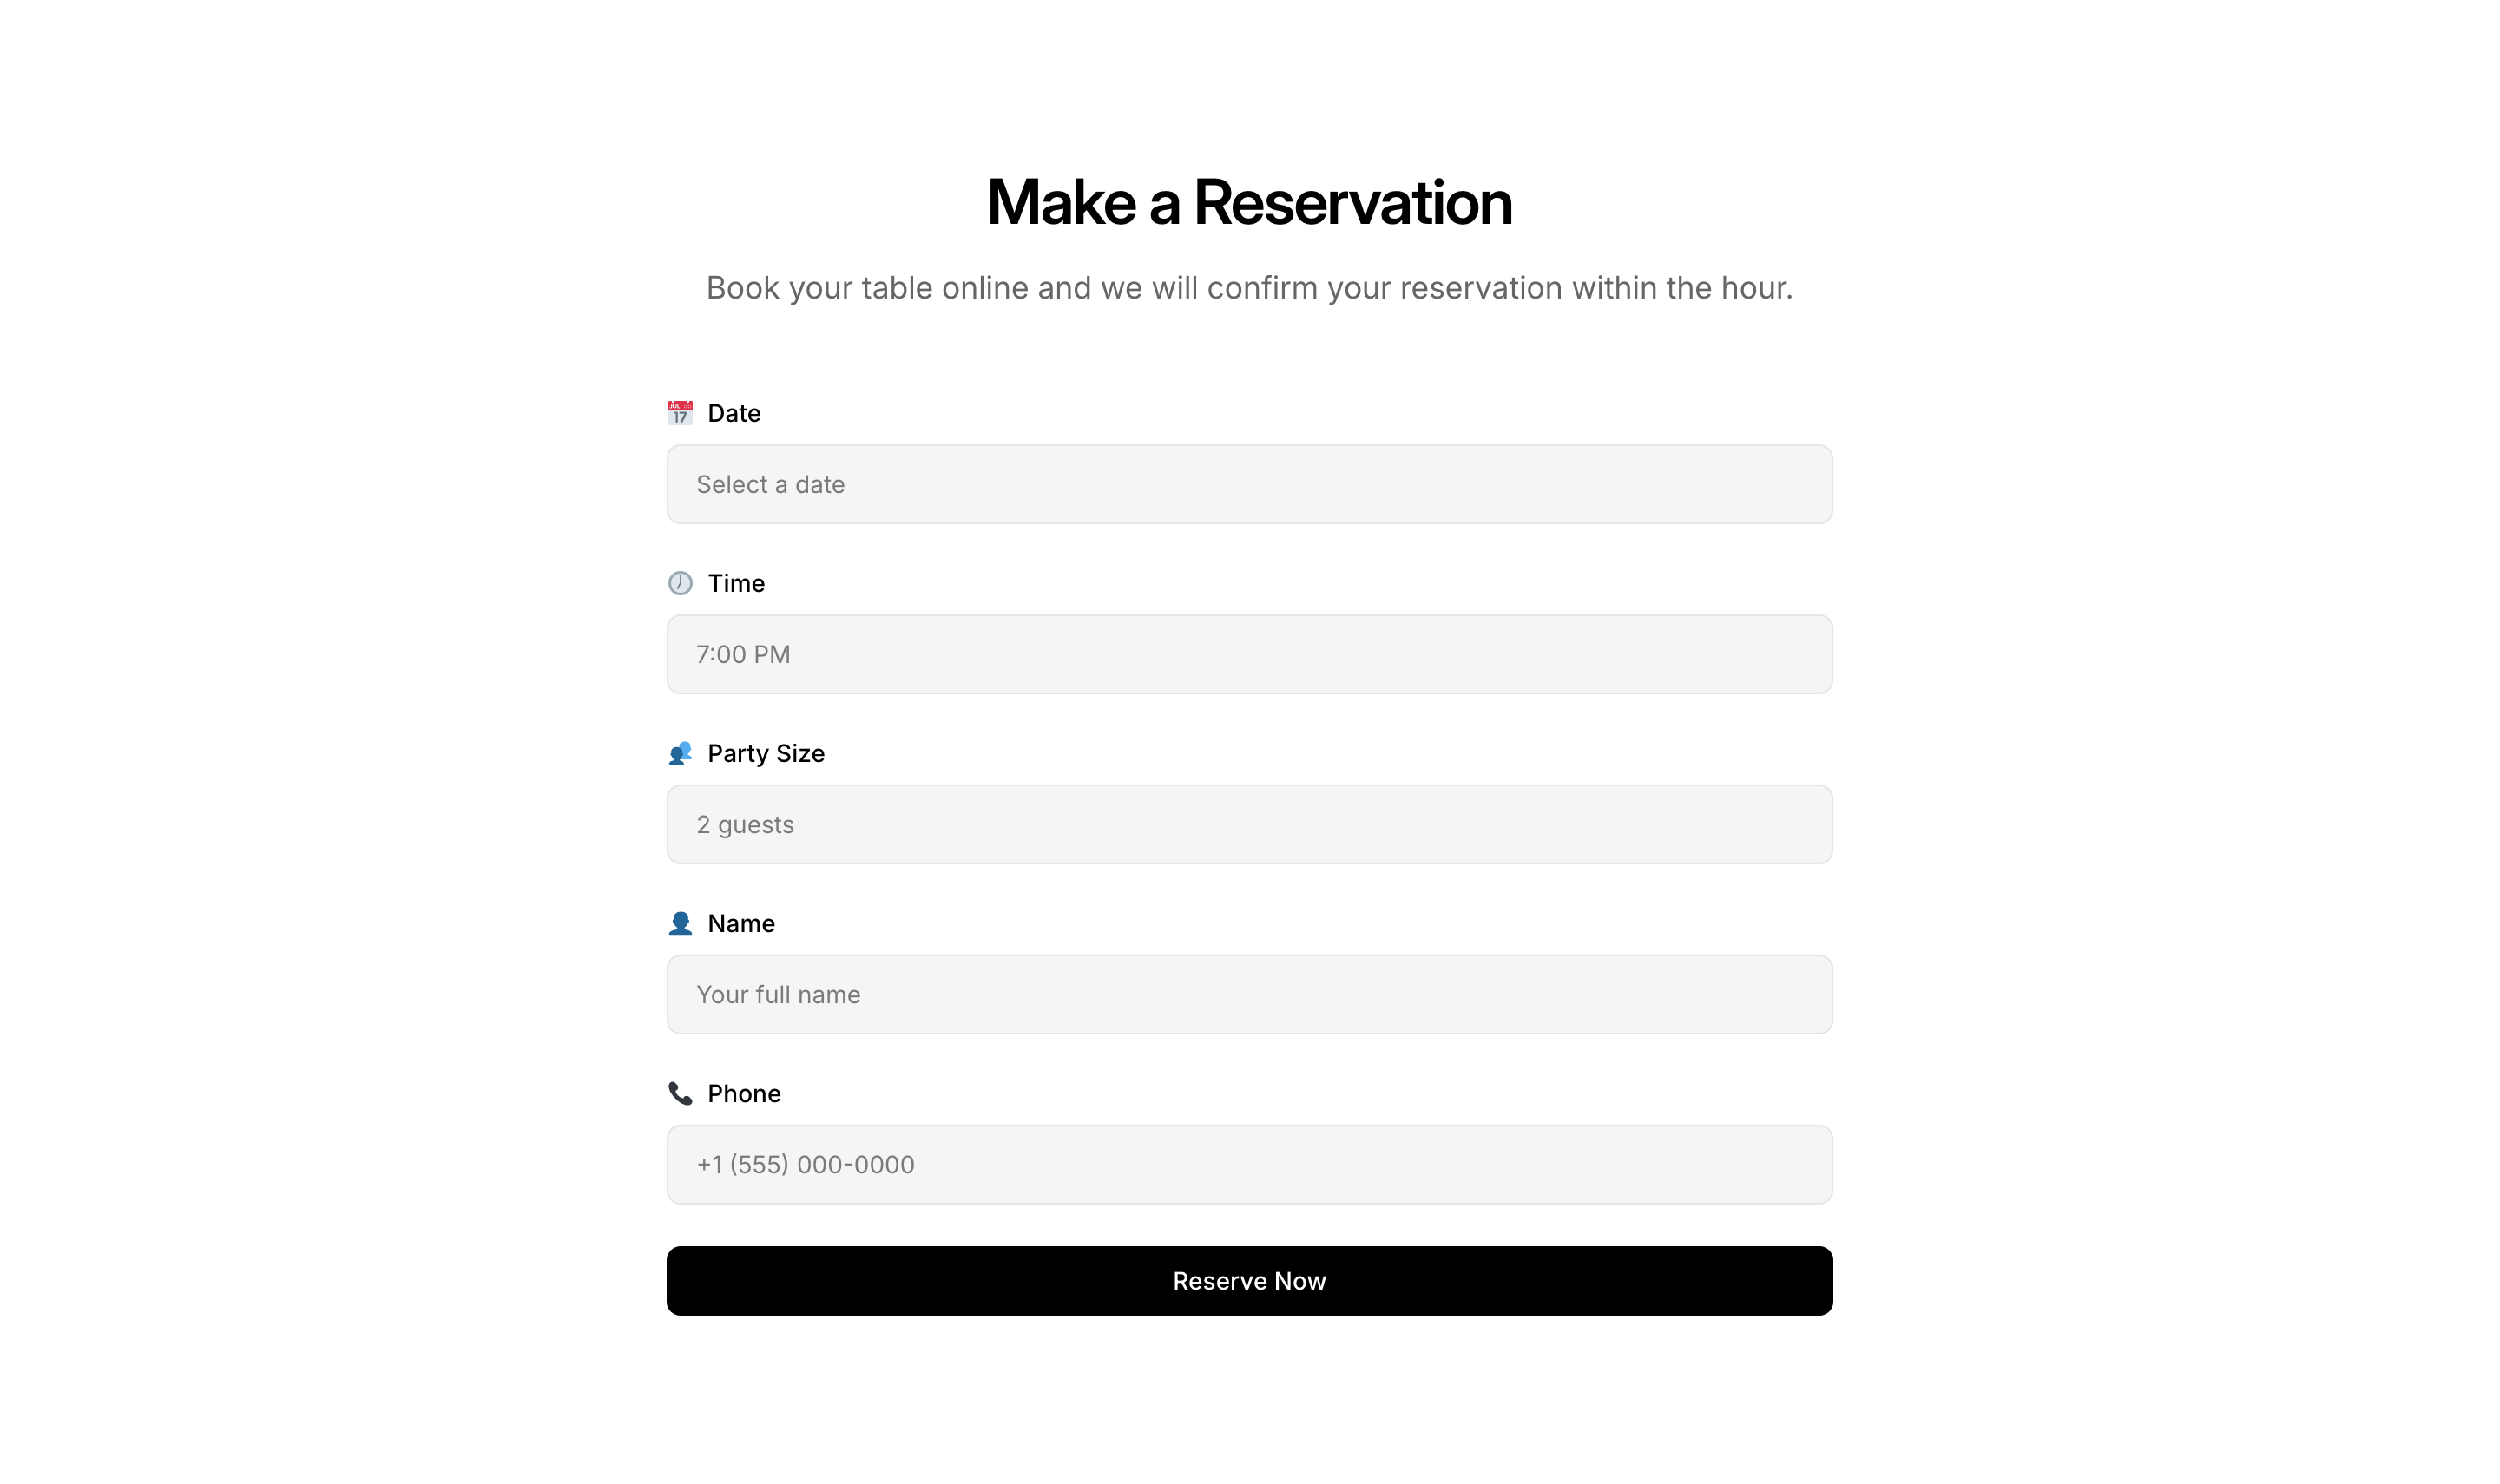Click the 'Phone' field label
This screenshot has width=2500, height=1484.
[x=744, y=1093]
